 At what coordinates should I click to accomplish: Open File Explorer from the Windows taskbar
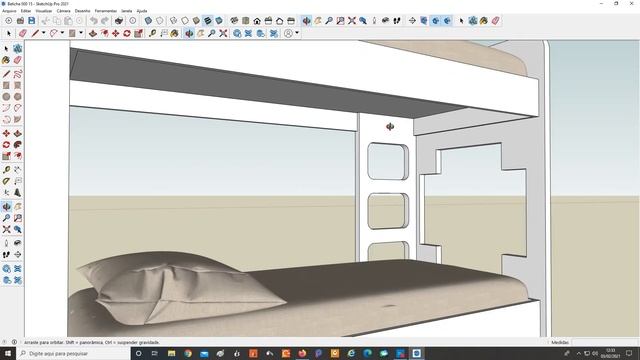click(171, 353)
